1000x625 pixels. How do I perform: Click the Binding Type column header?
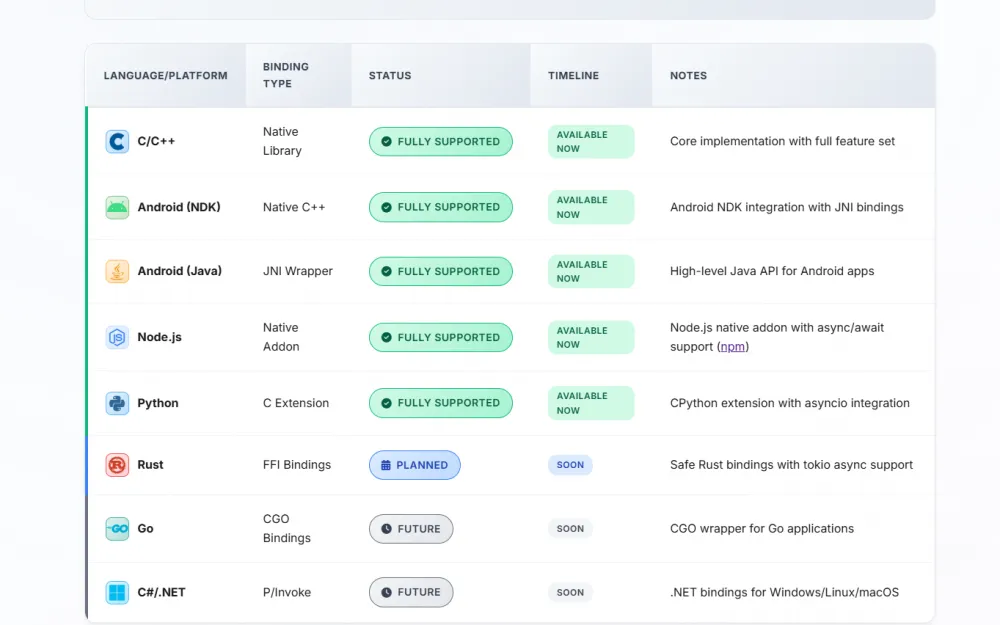[285, 75]
